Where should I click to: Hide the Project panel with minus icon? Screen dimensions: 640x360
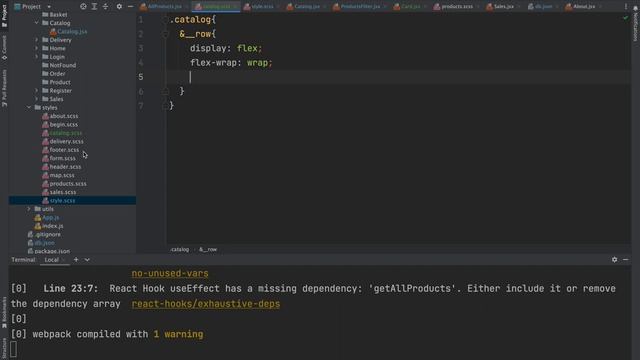click(130, 7)
